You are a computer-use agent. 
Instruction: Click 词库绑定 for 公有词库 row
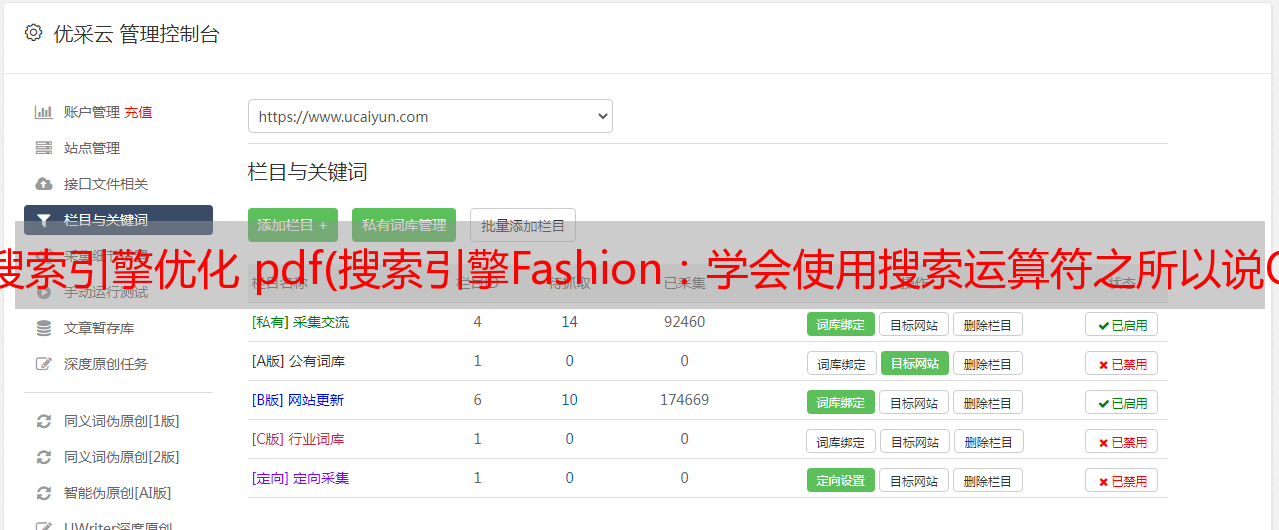click(842, 363)
